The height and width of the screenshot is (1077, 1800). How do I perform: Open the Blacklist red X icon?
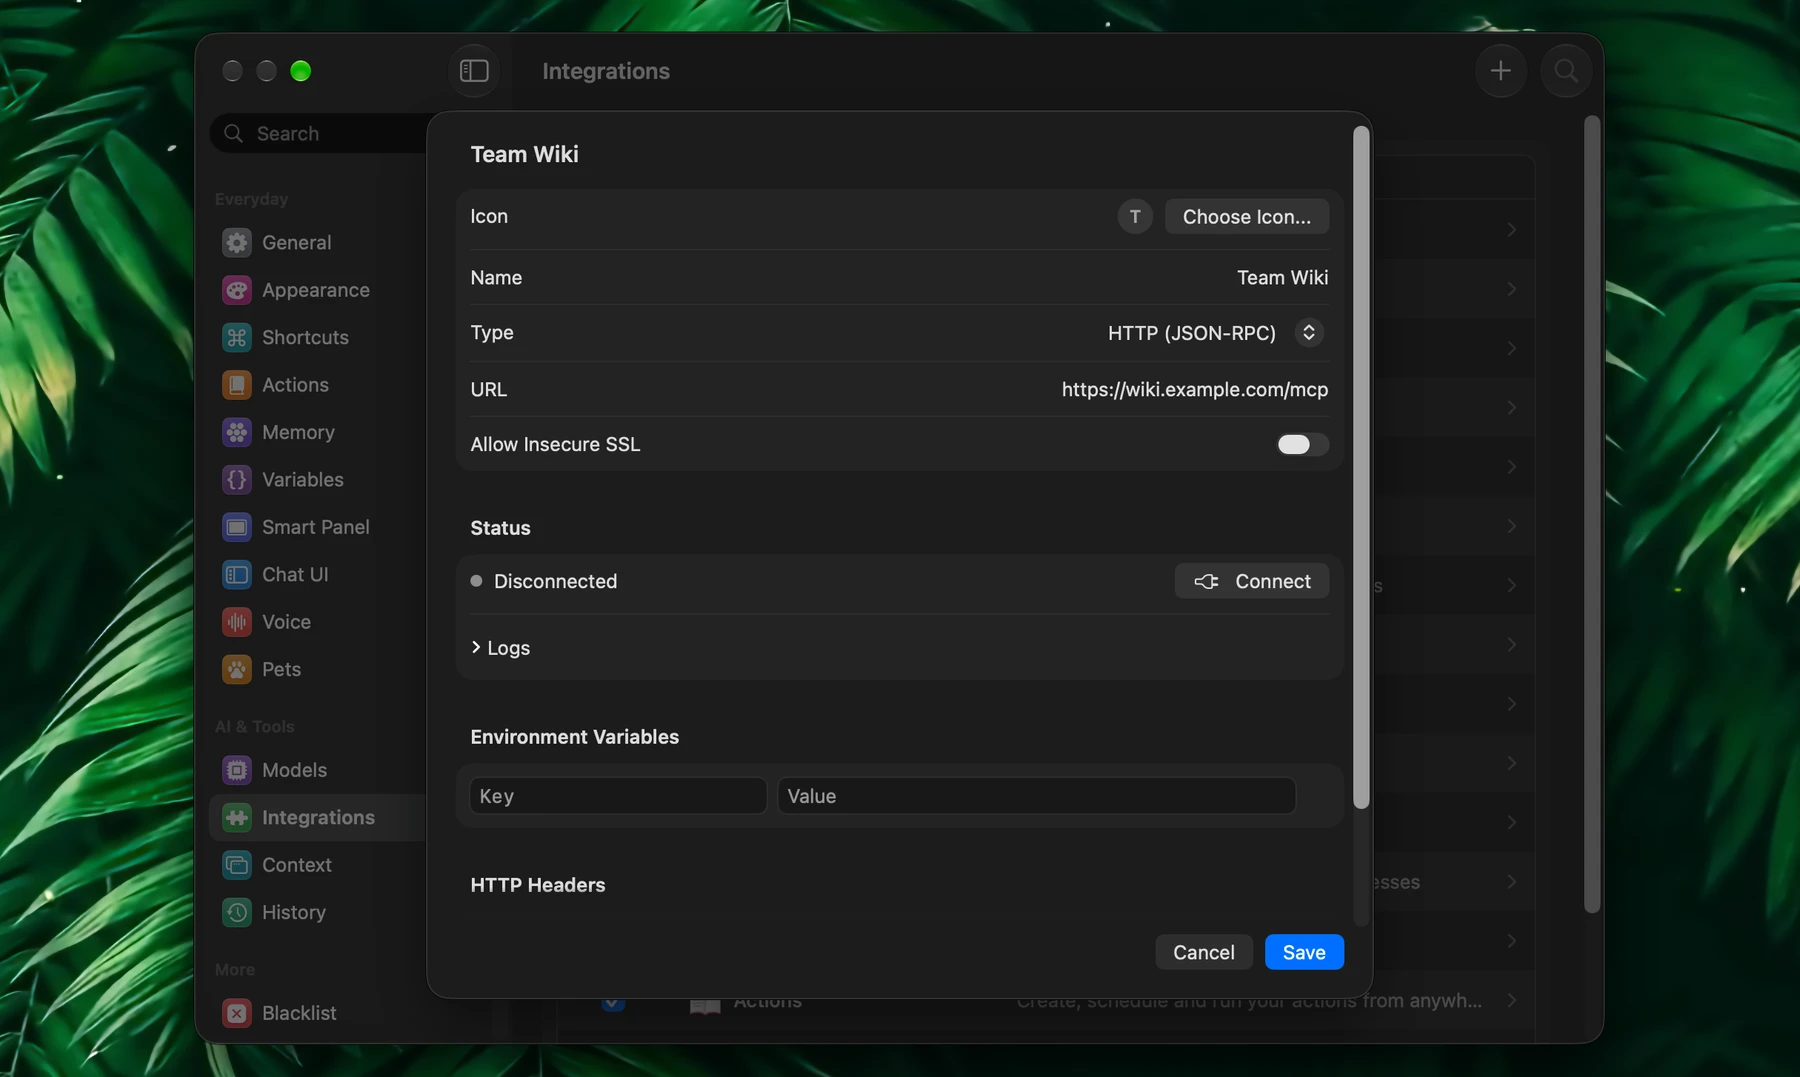tap(237, 1013)
